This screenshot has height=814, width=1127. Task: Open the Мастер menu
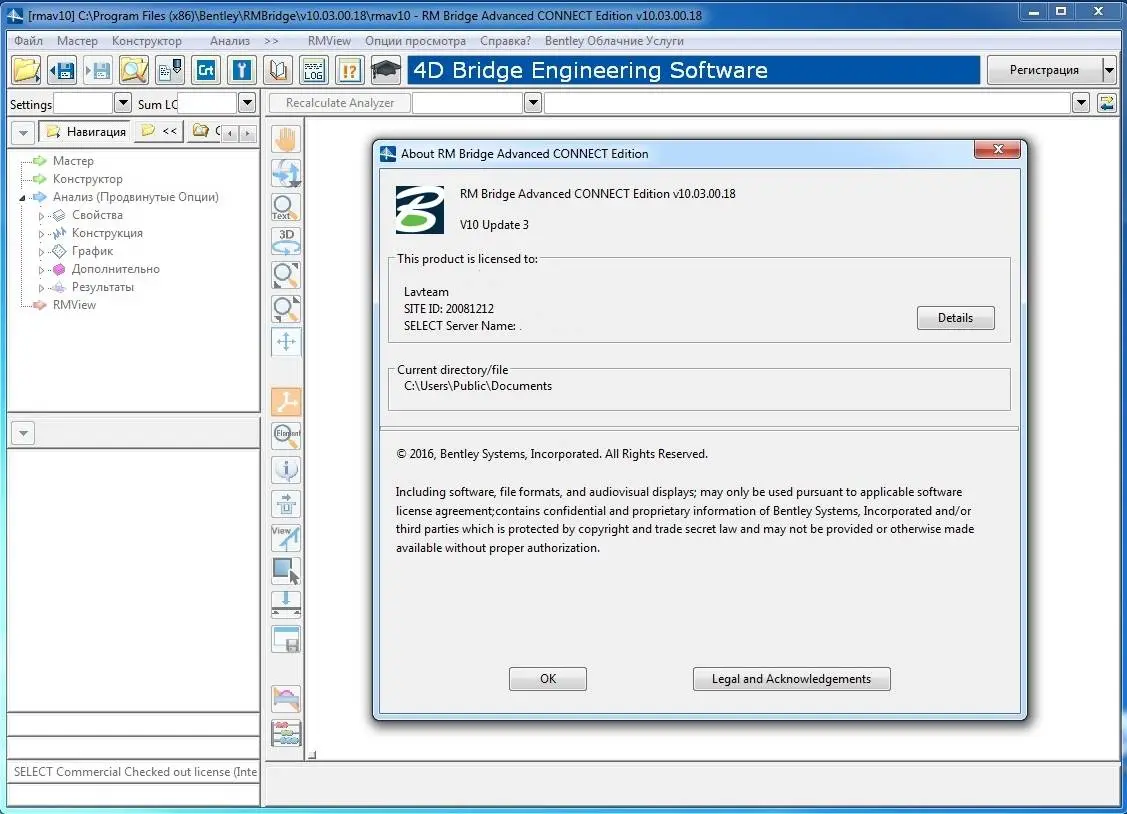tap(77, 41)
